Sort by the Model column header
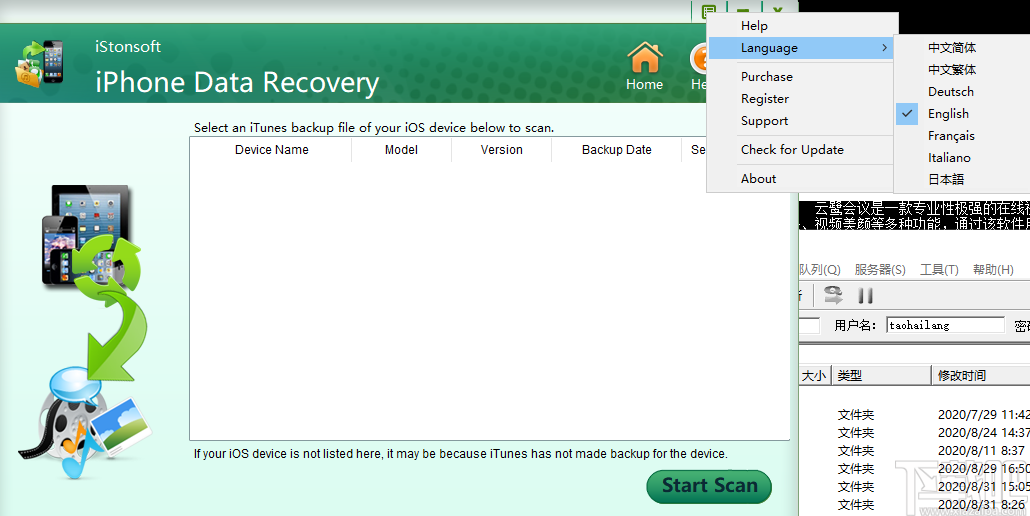 [x=401, y=150]
